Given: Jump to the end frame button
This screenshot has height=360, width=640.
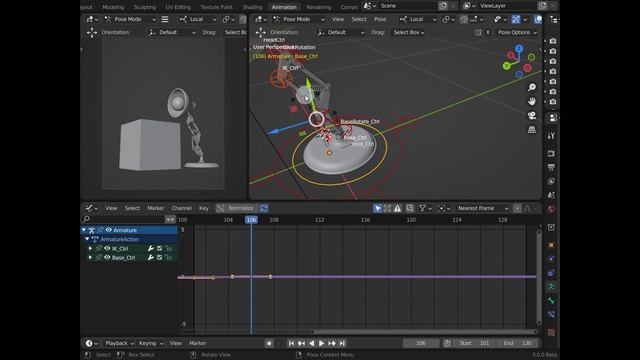Looking at the screenshot, I should 342,343.
